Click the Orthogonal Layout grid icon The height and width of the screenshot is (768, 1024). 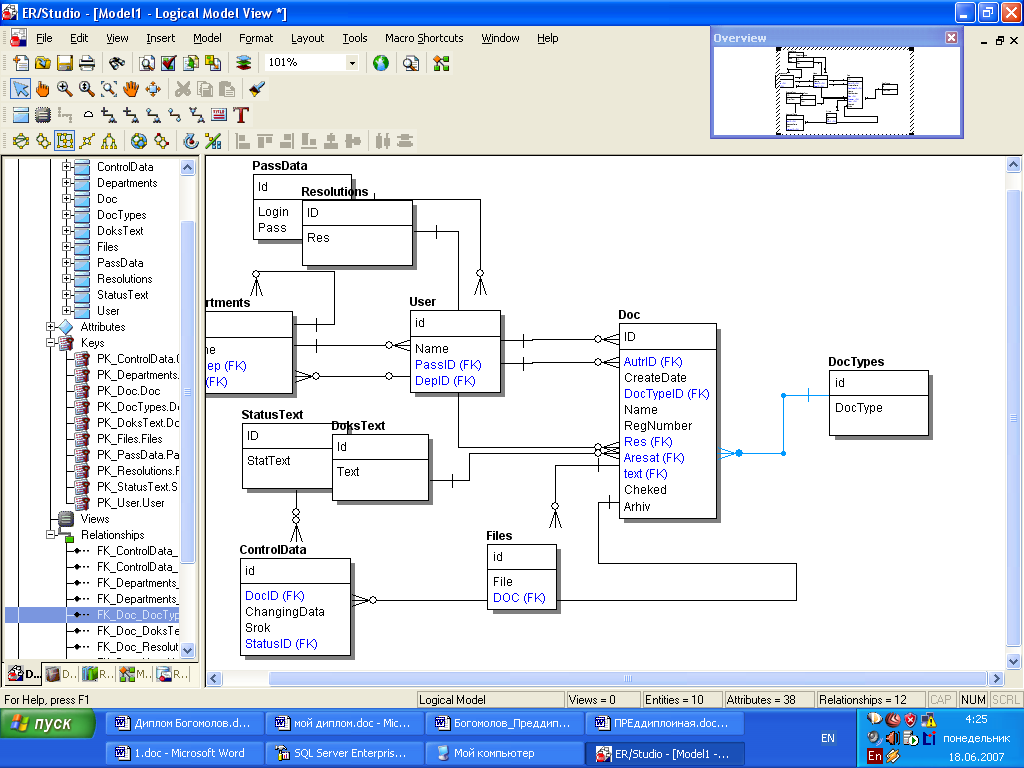[x=65, y=140]
